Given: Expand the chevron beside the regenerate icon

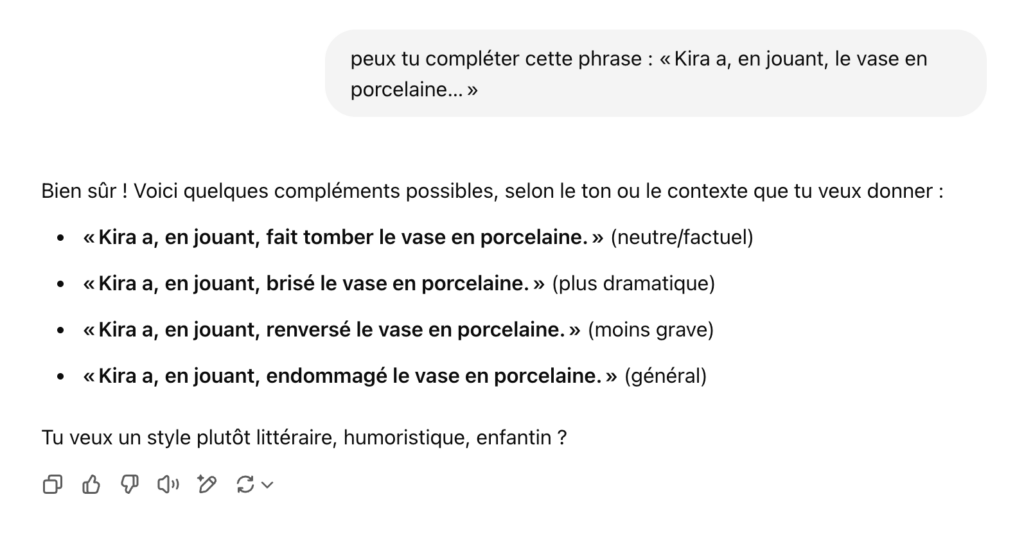Looking at the screenshot, I should (267, 485).
